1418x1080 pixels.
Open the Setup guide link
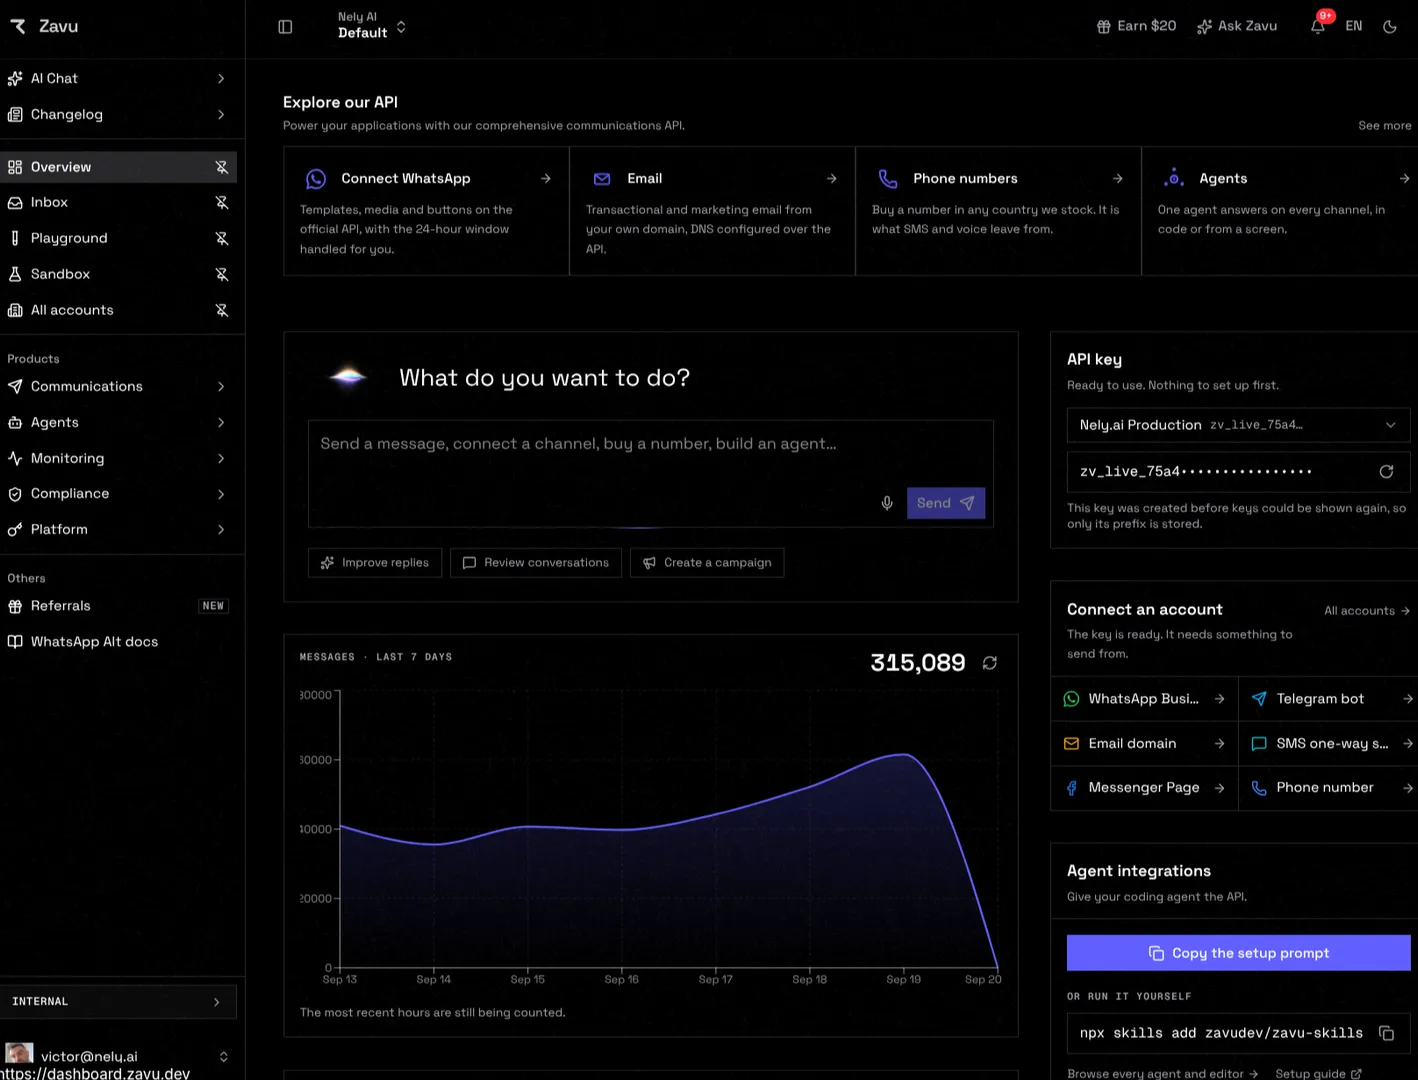point(1318,1073)
